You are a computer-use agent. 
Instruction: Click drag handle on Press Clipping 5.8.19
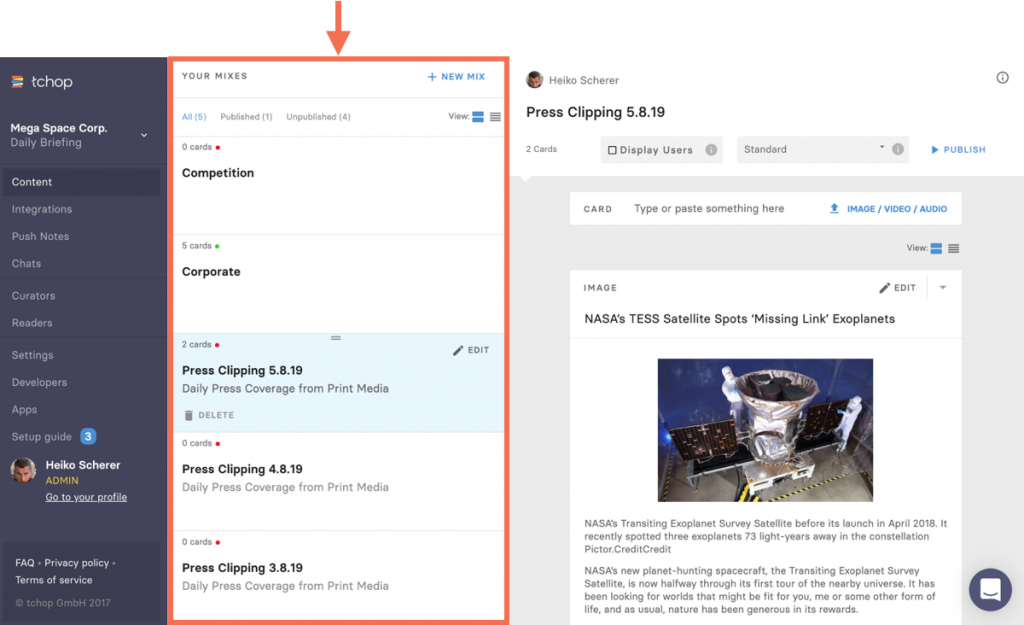336,338
